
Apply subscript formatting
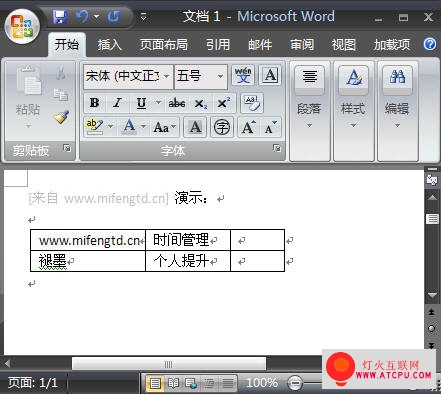coord(201,103)
